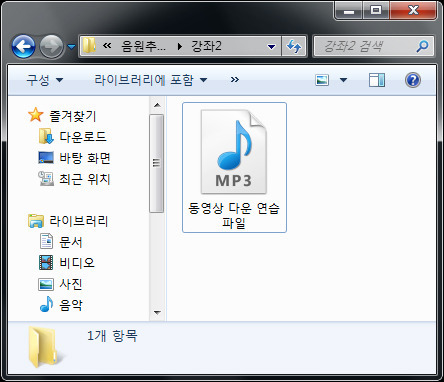This screenshot has height=382, width=444.
Task: Click the 음악 music note icon
Action: pyautogui.click(x=46, y=304)
